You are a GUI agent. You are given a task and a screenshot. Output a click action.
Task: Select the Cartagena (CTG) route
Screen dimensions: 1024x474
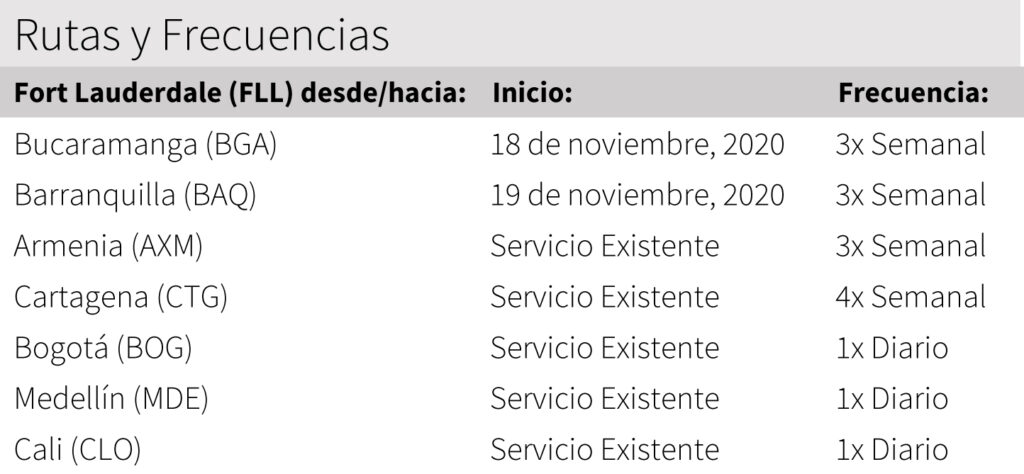pyautogui.click(x=121, y=296)
